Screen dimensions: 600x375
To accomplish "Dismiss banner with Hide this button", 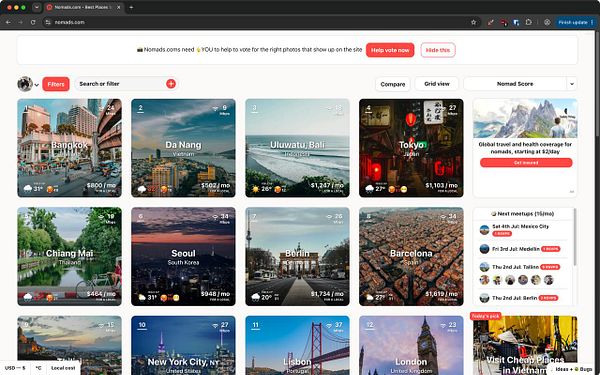I will tap(438, 50).
